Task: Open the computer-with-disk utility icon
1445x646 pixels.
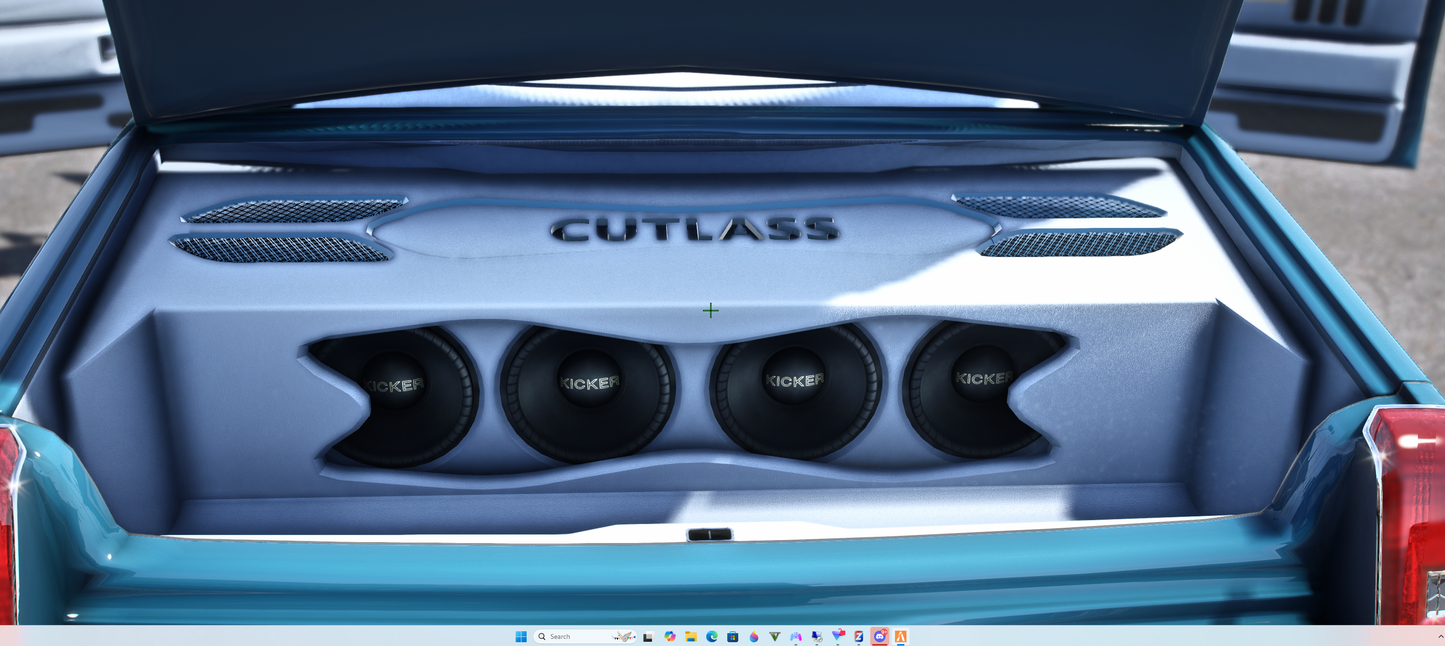Action: [x=815, y=636]
